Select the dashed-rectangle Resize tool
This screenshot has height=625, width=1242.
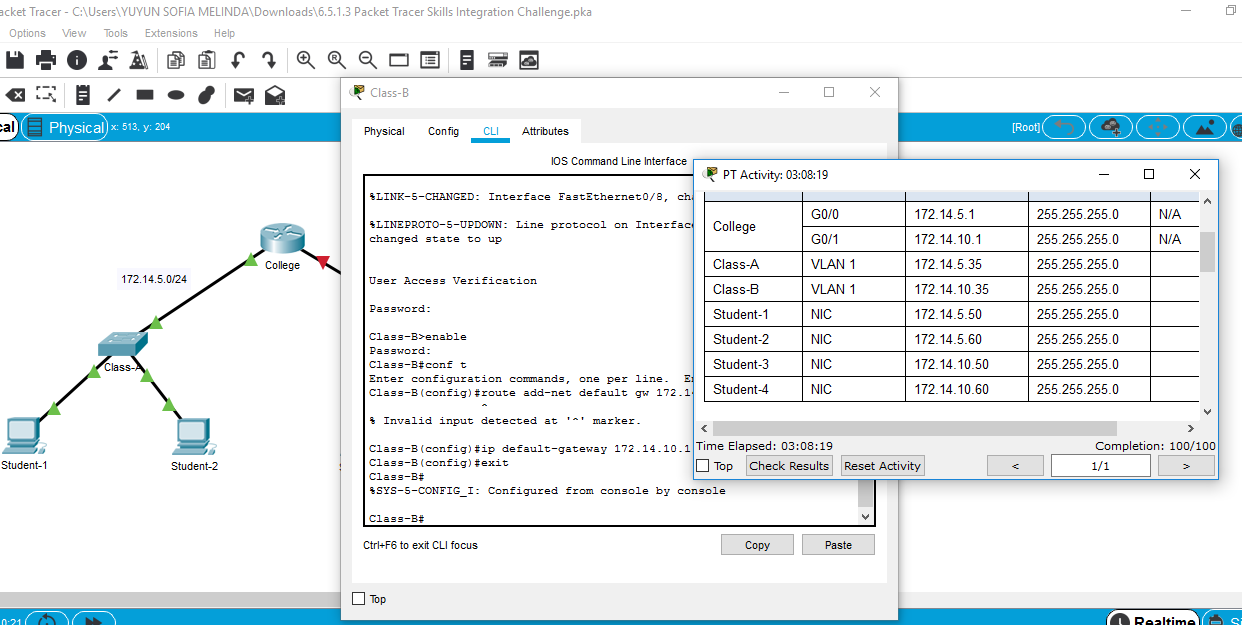tap(46, 94)
